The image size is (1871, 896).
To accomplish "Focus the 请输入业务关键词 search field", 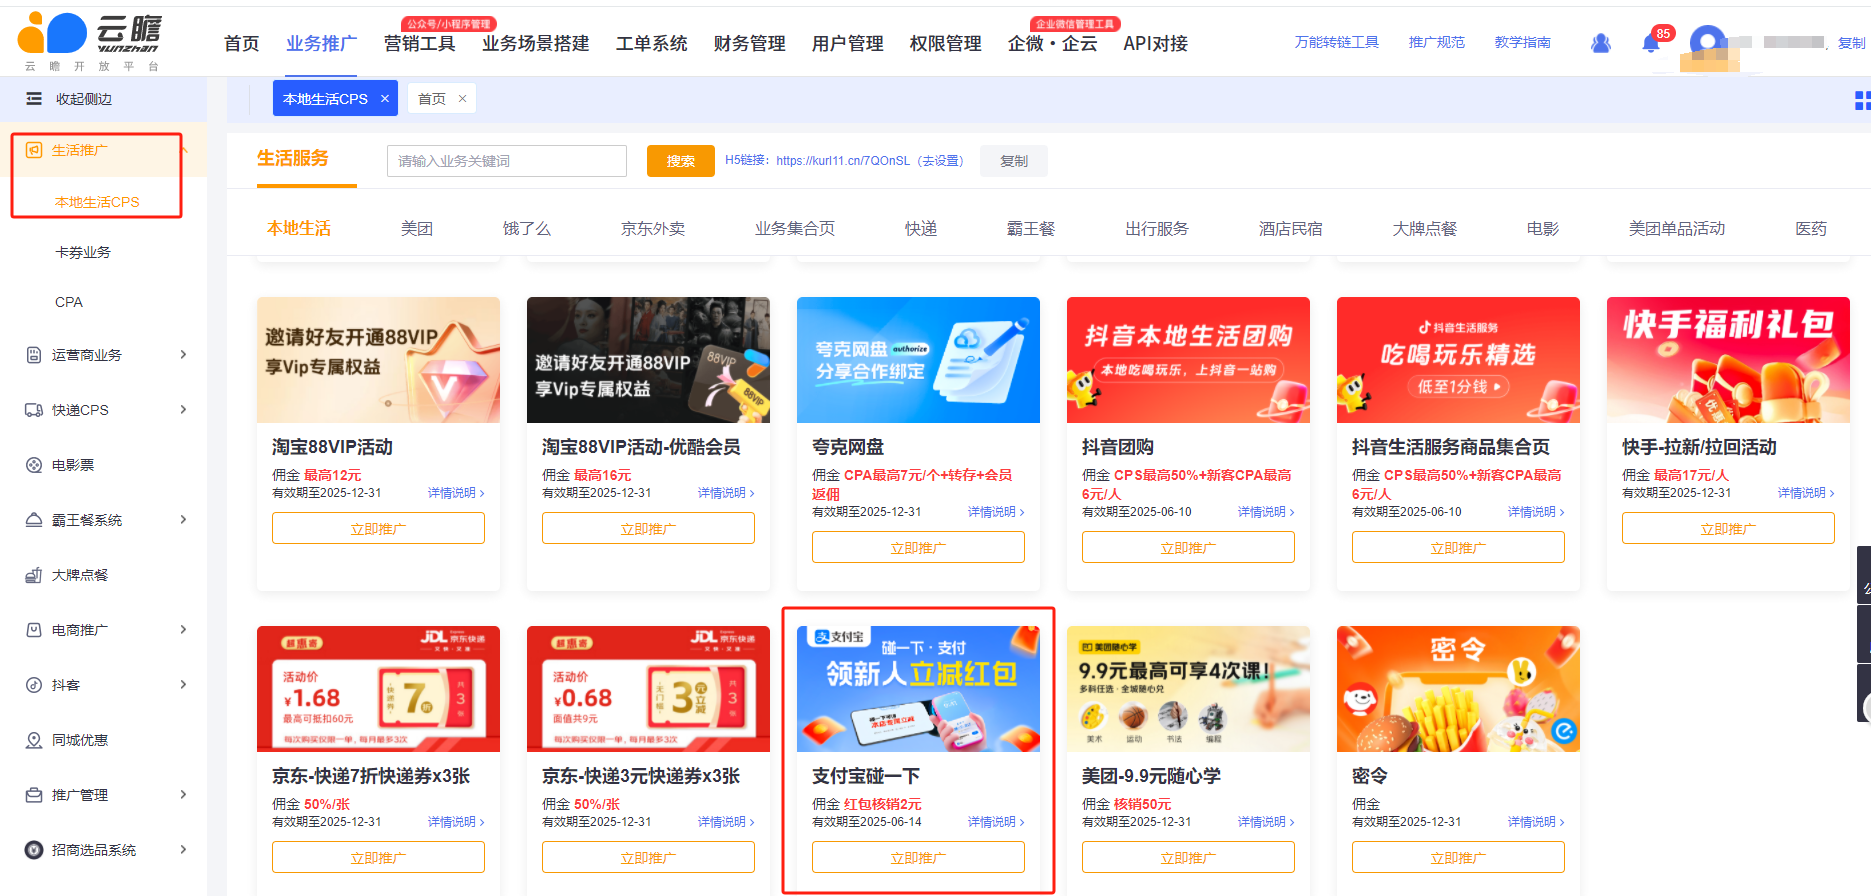I will [x=507, y=161].
